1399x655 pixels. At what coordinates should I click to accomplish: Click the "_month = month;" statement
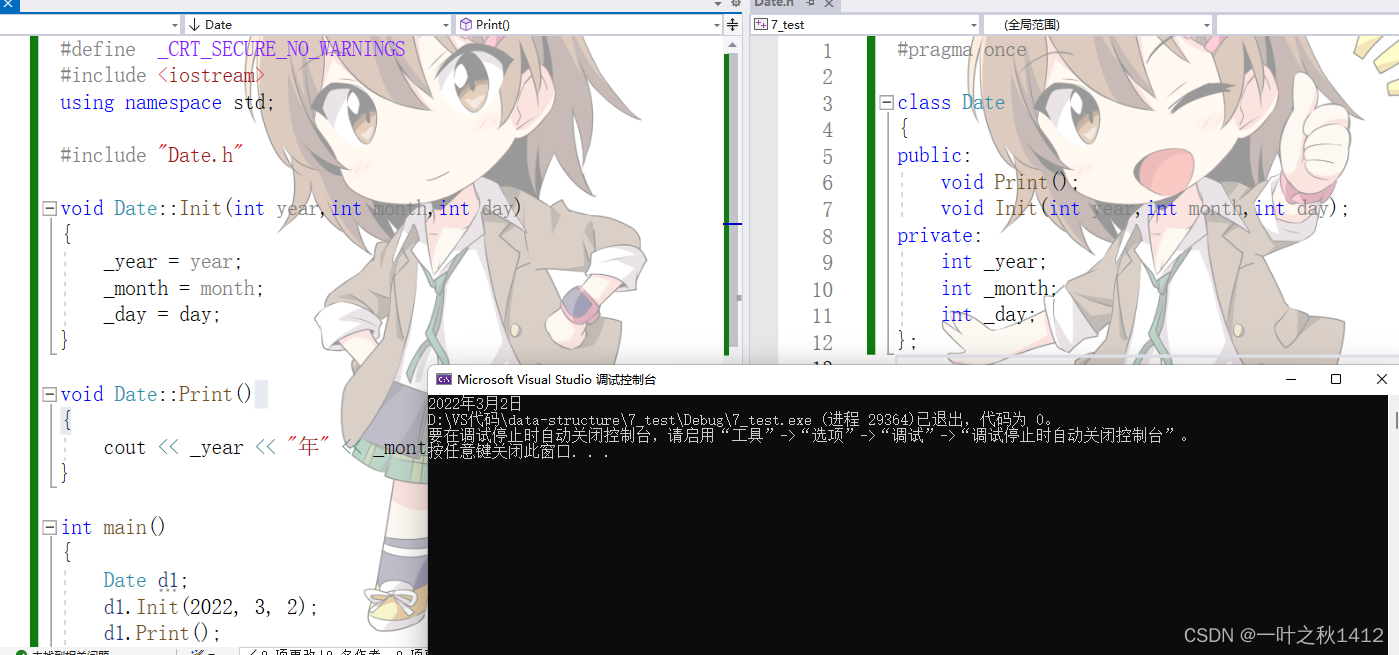[184, 288]
